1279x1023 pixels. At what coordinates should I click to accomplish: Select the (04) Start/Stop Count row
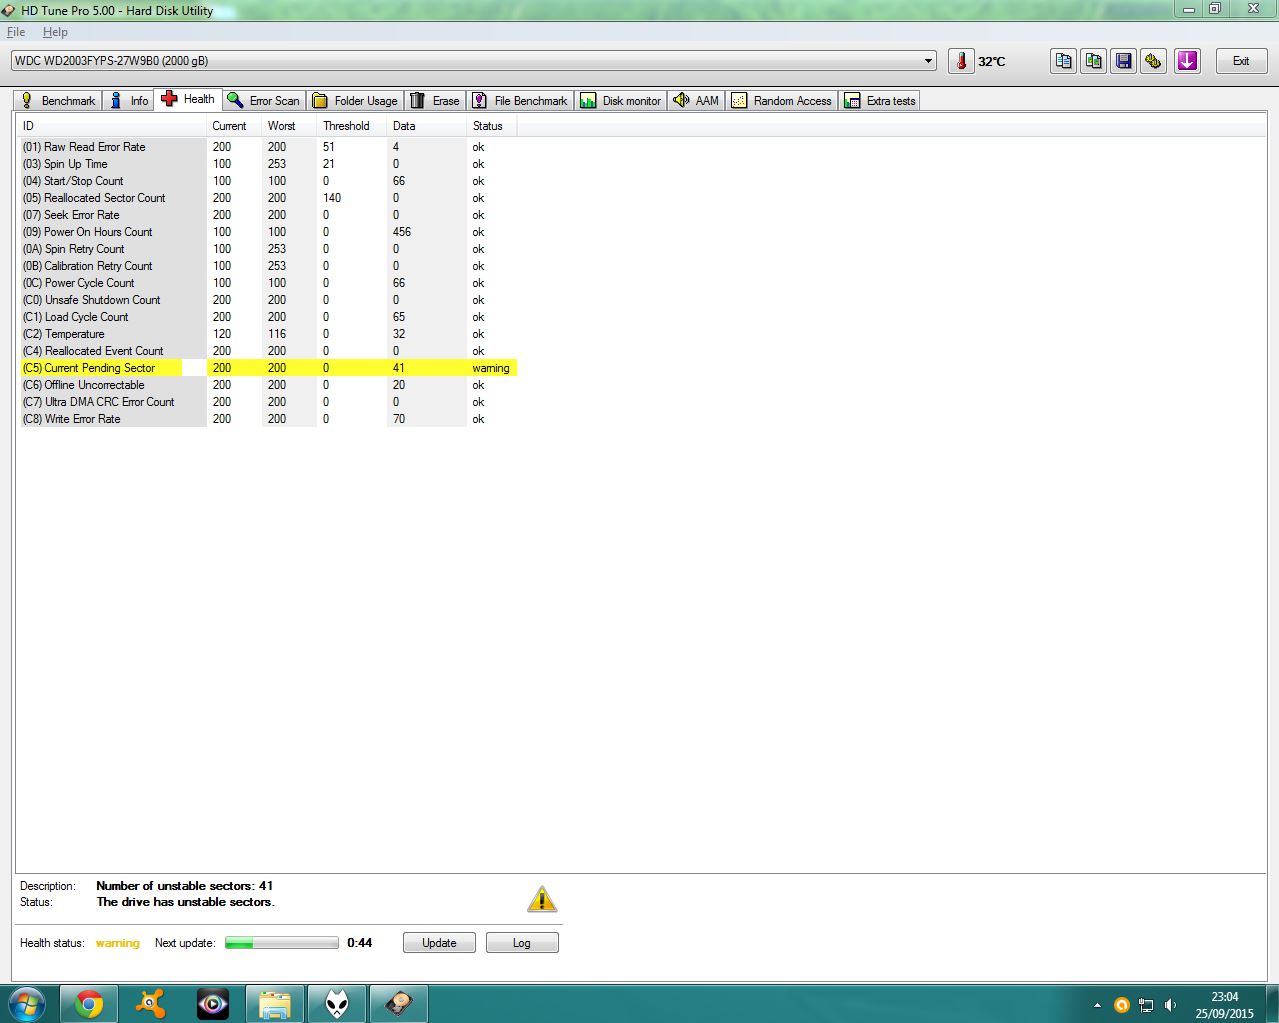[267, 181]
